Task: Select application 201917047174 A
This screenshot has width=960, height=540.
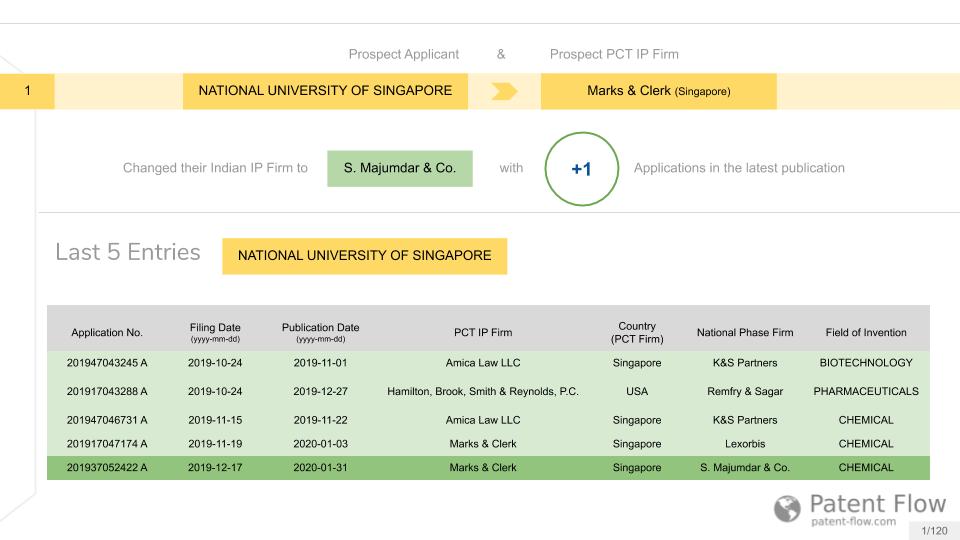Action: [x=107, y=444]
